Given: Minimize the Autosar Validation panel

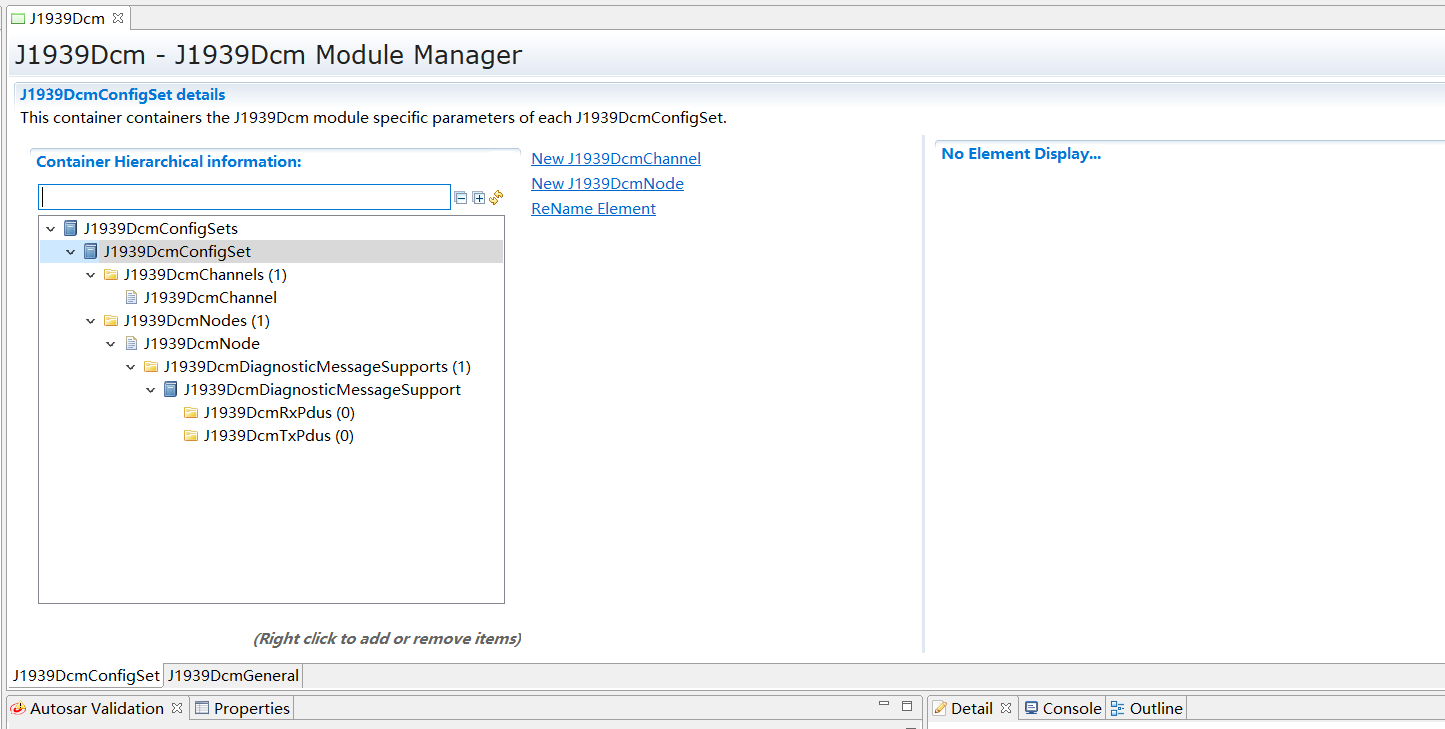Looking at the screenshot, I should tap(884, 705).
